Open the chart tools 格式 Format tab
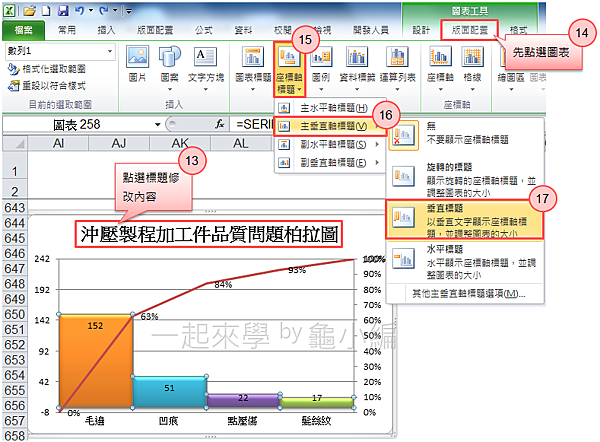 pyautogui.click(x=518, y=30)
